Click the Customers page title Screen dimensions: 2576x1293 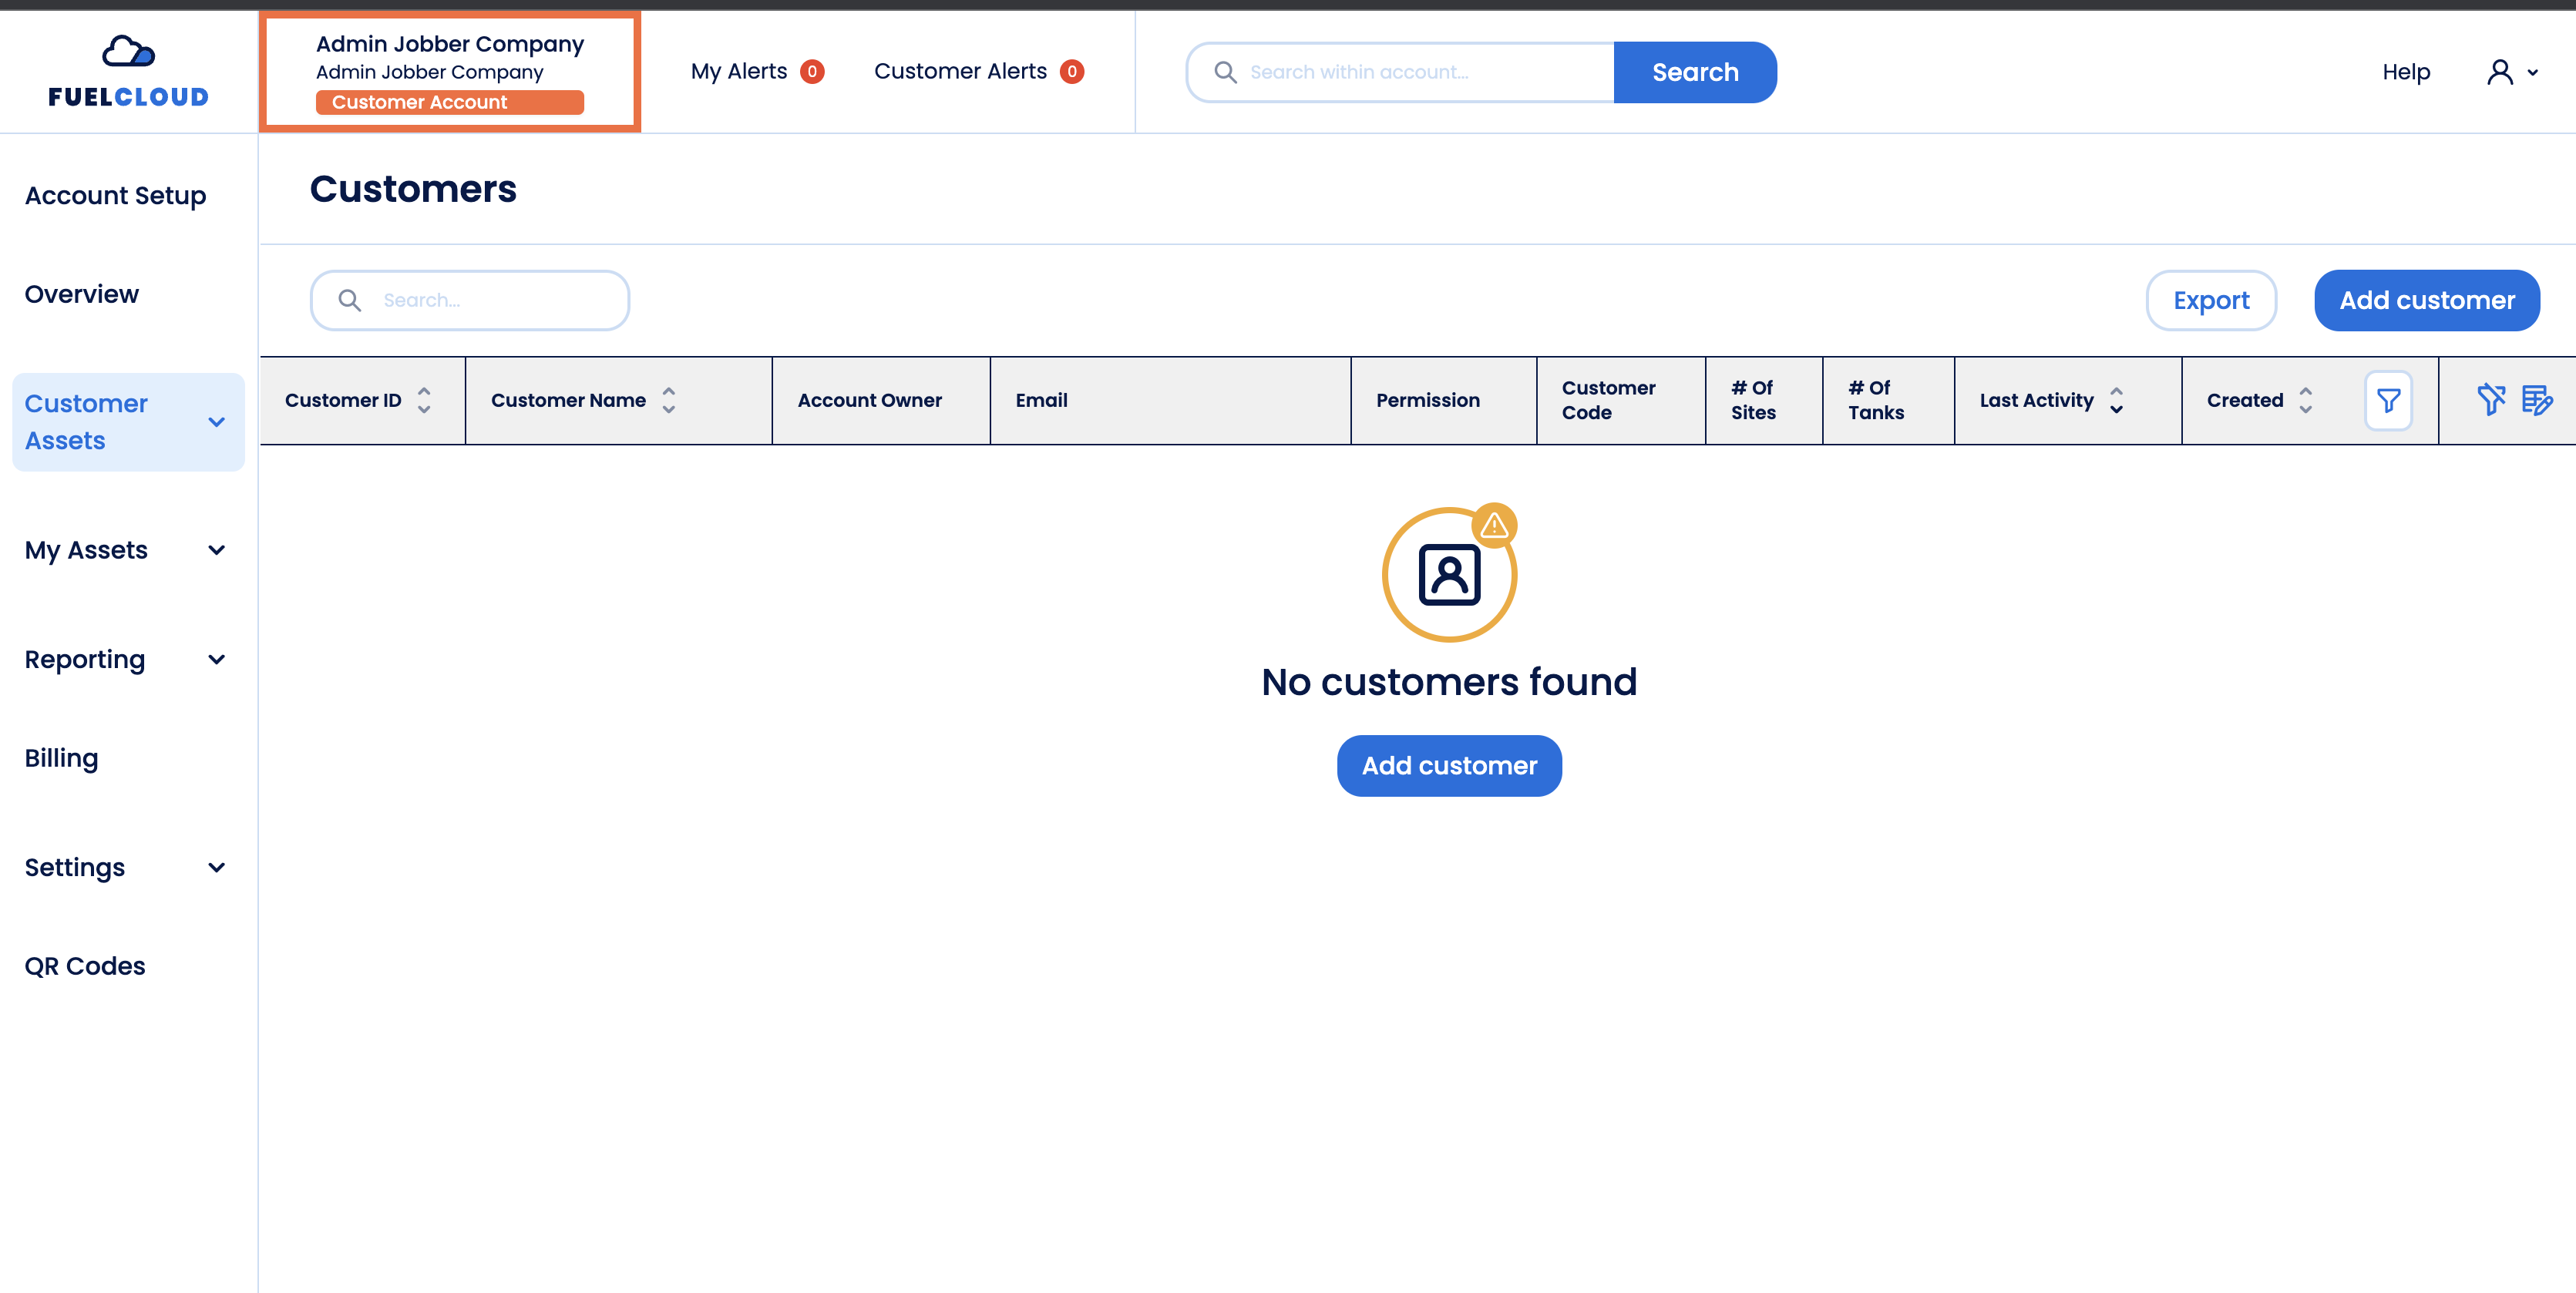tap(413, 189)
